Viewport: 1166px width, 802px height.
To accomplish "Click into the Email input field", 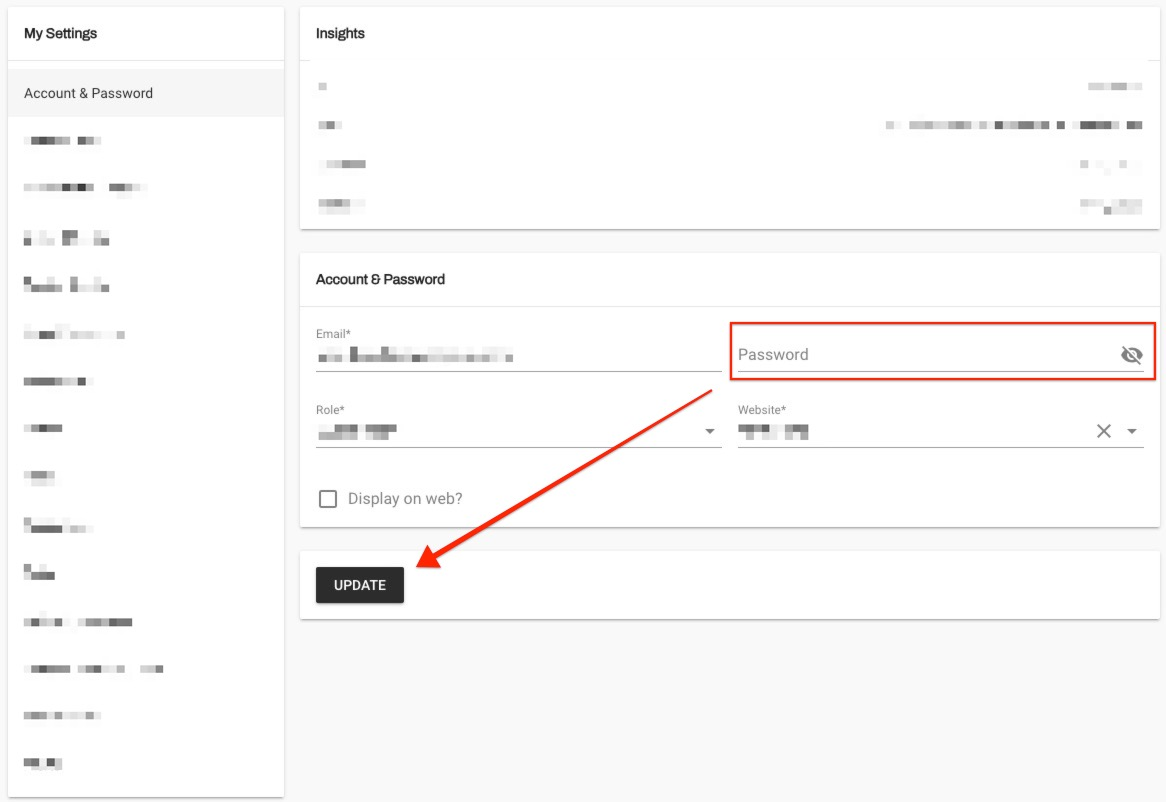I will (516, 356).
